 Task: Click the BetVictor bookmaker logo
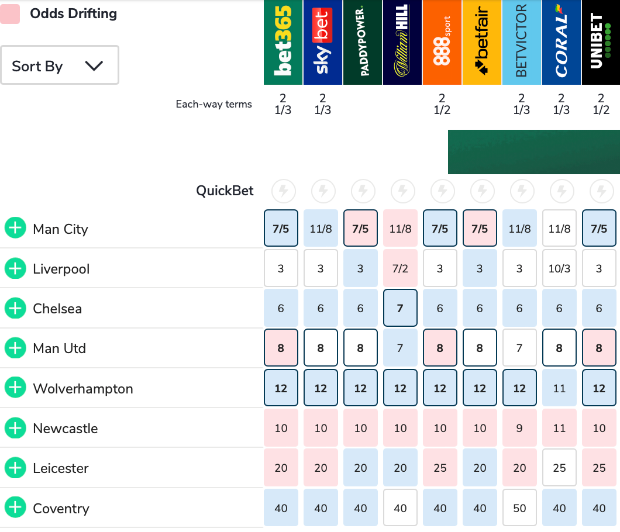pos(522,42)
